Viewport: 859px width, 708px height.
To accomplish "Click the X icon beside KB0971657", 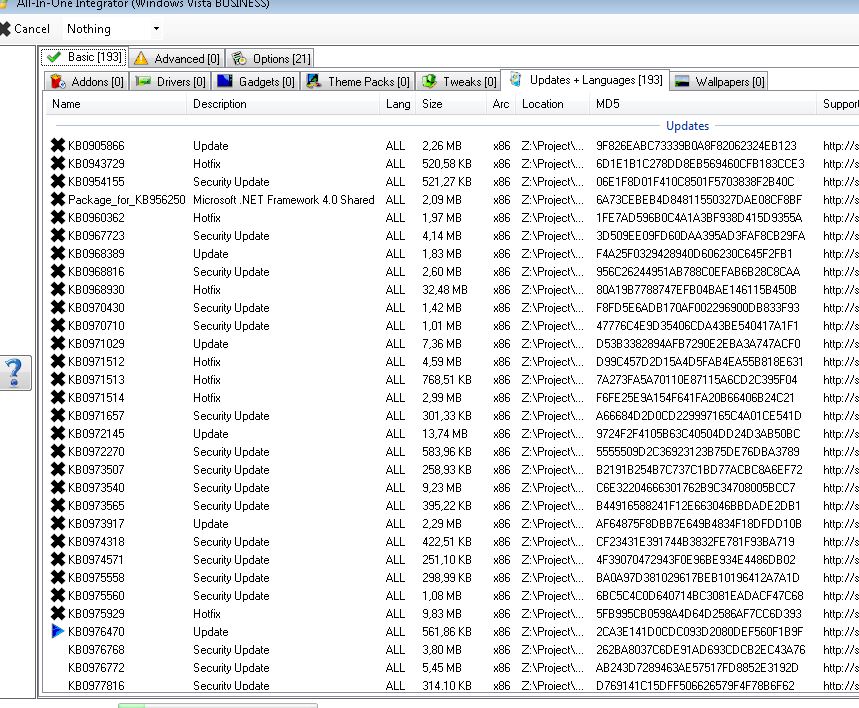I will (x=58, y=415).
